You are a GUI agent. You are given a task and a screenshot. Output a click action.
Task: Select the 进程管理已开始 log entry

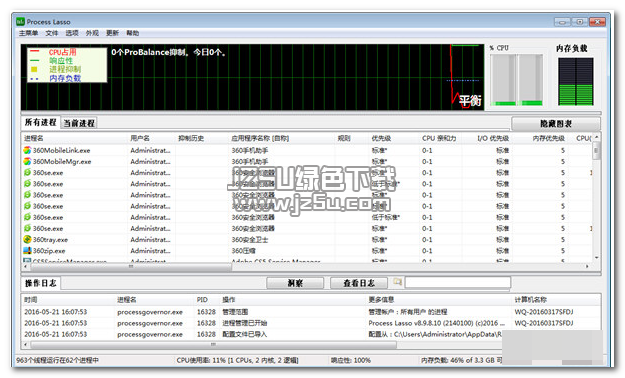tap(311, 323)
